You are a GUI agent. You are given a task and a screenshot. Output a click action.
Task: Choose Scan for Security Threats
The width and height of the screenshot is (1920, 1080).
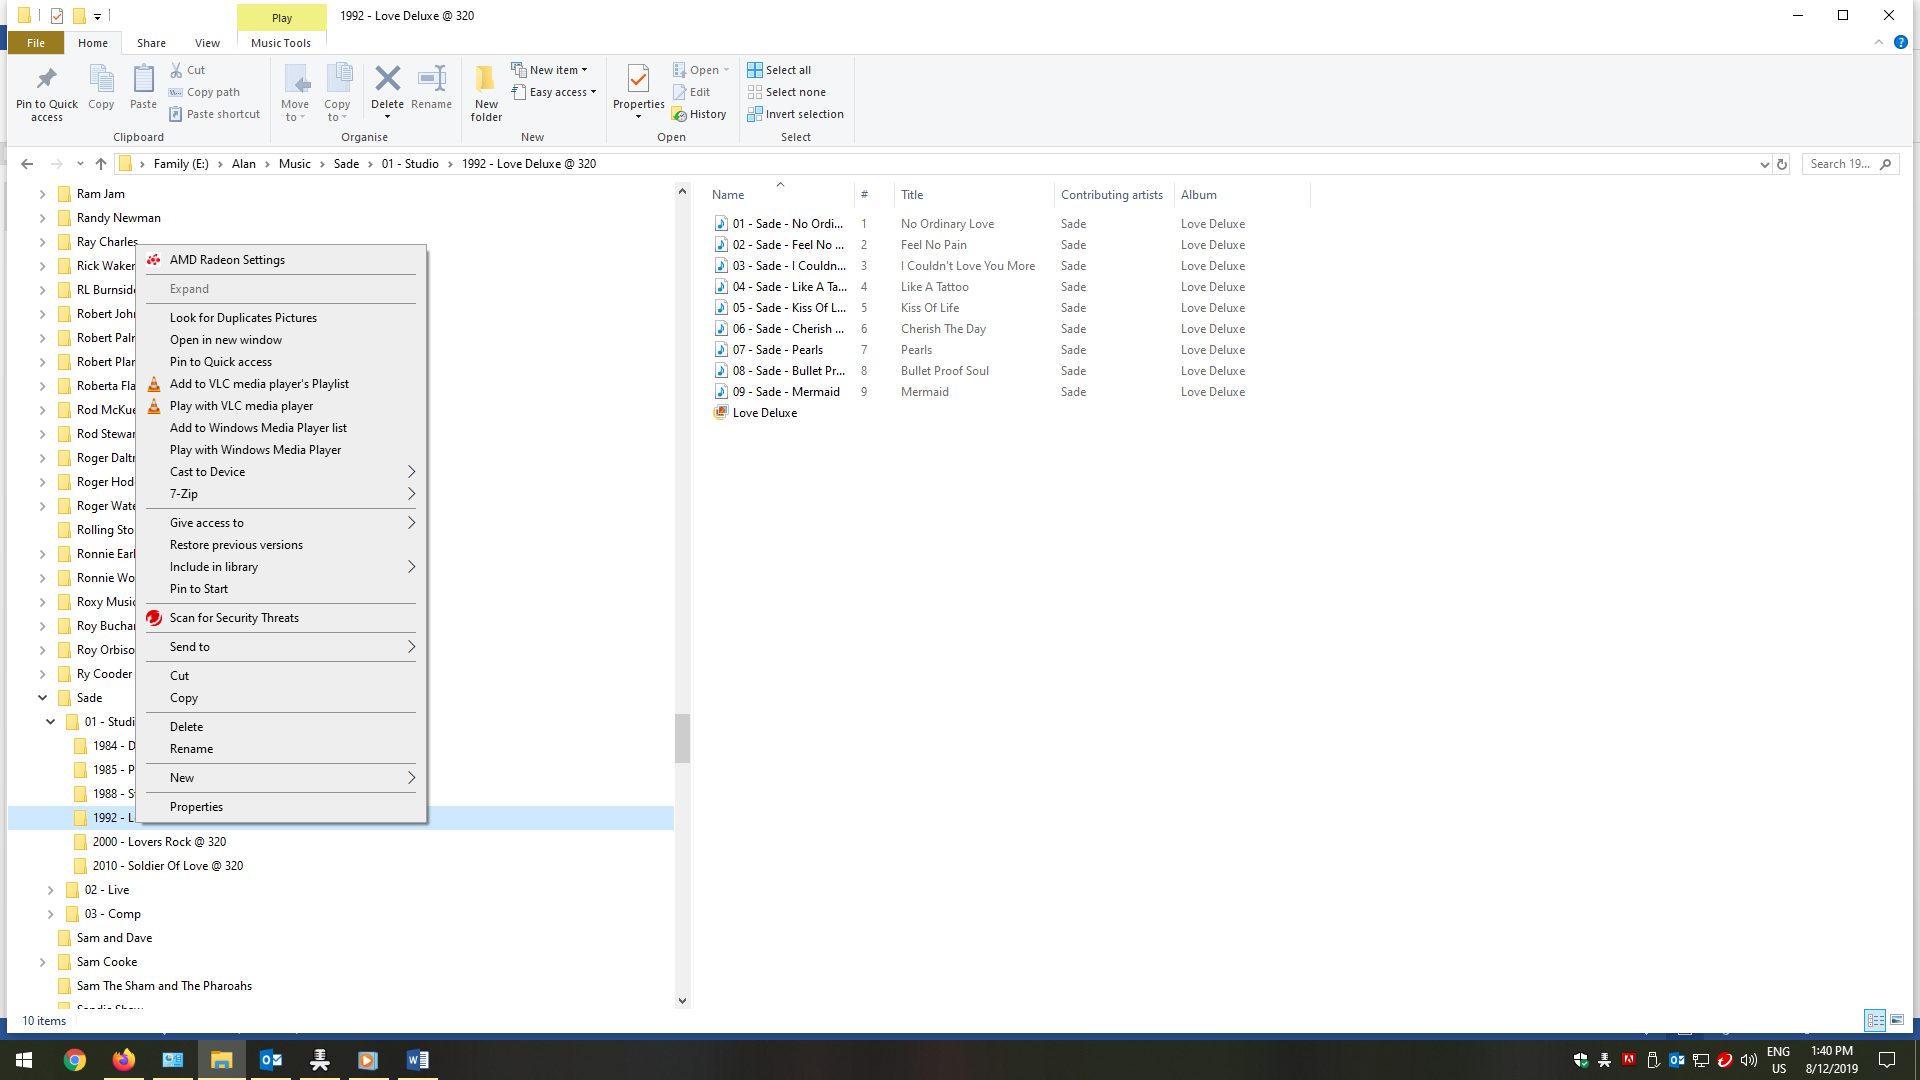click(x=281, y=618)
